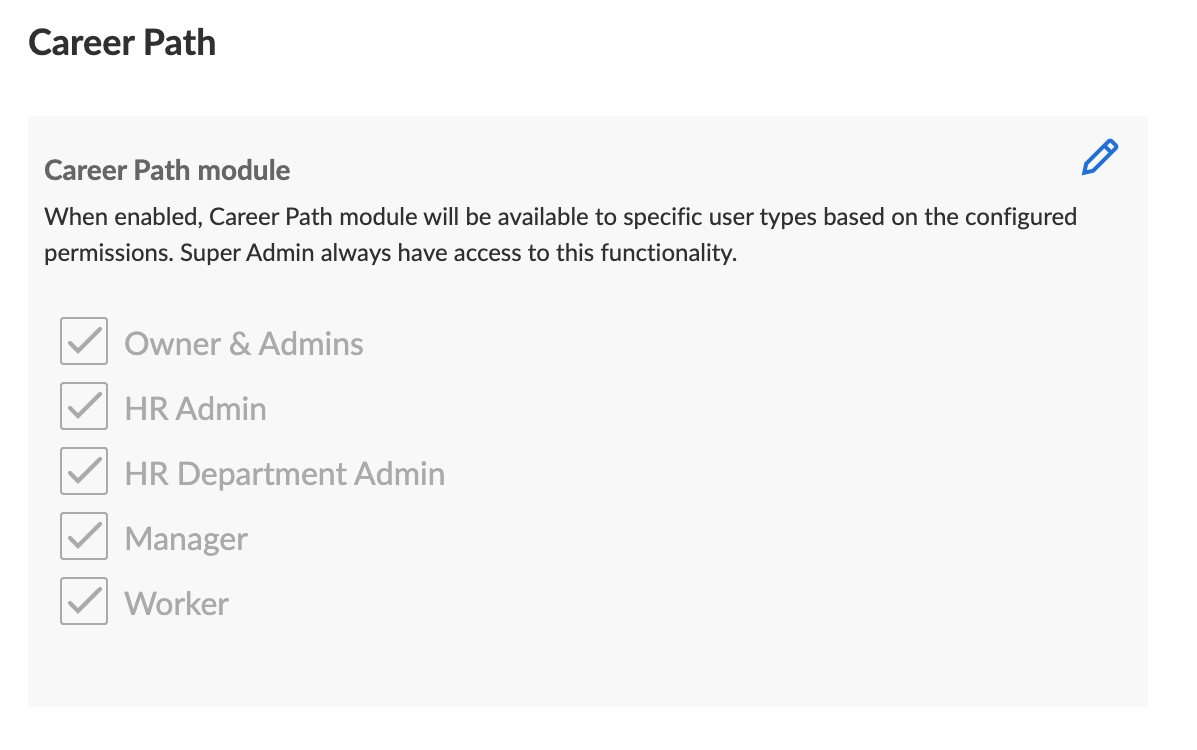Click "this functionality." ending the description
Image resolution: width=1197 pixels, height=750 pixels.
[646, 253]
